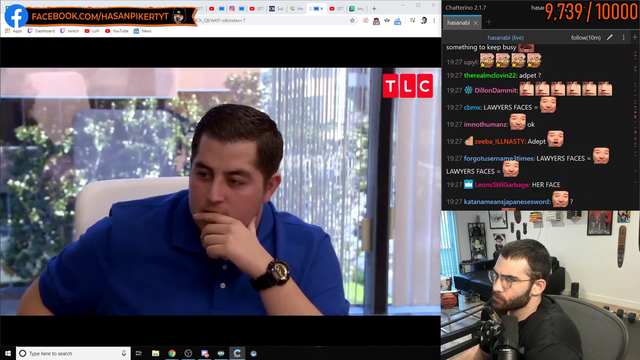Open the Dashboard bookmark

41,31
